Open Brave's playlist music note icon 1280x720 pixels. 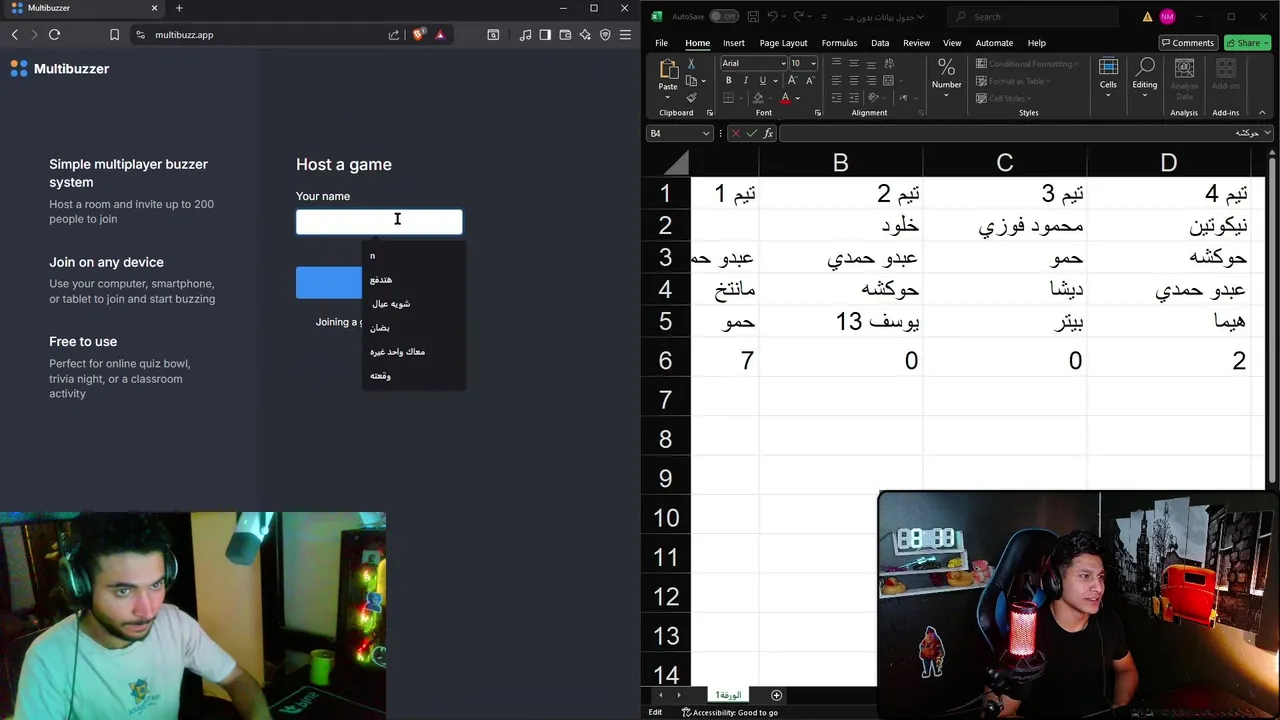pyautogui.click(x=526, y=35)
